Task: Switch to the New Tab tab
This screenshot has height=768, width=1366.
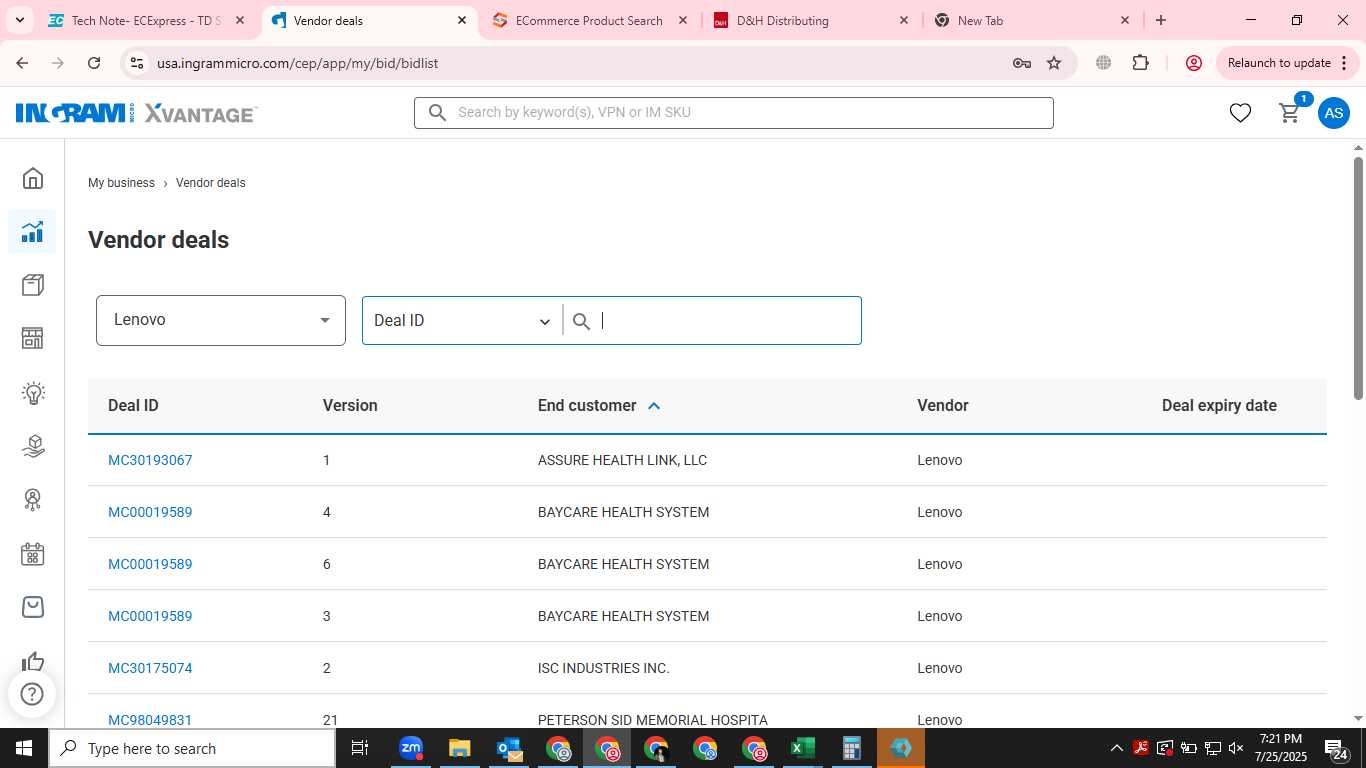Action: 1032,20
